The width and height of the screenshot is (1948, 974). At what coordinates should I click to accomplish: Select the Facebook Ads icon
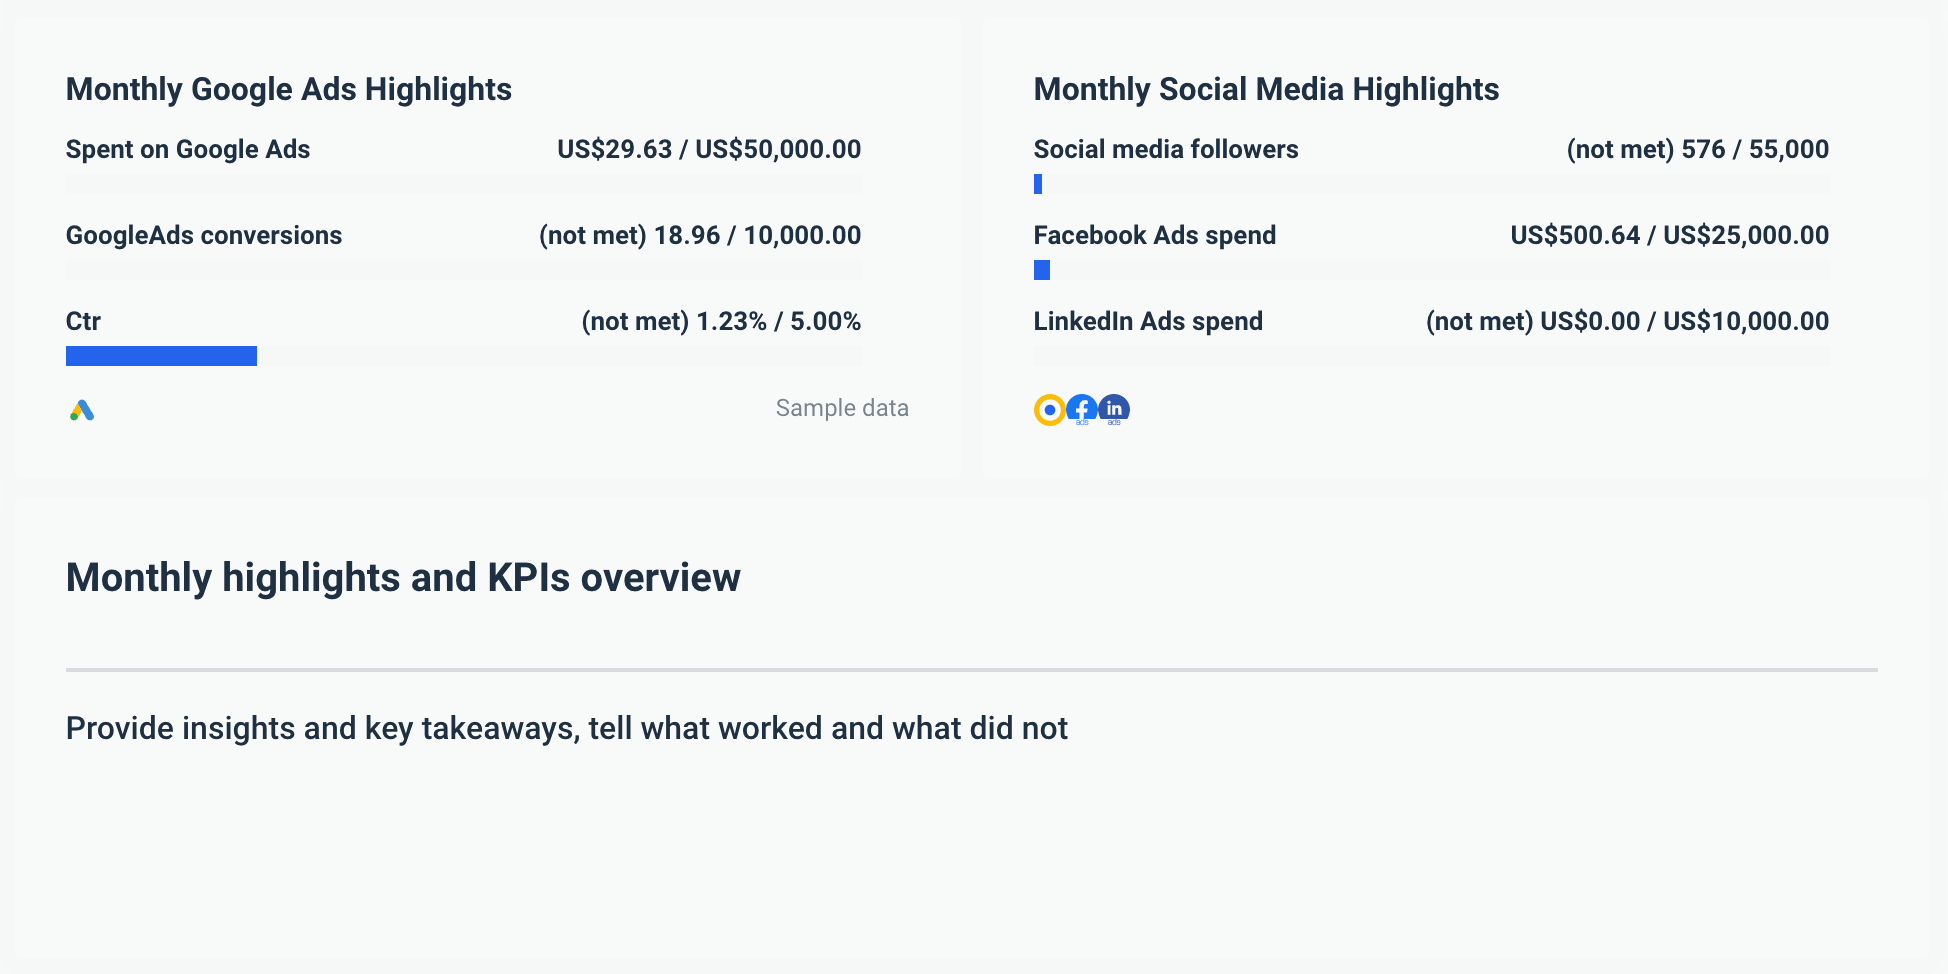click(1081, 408)
